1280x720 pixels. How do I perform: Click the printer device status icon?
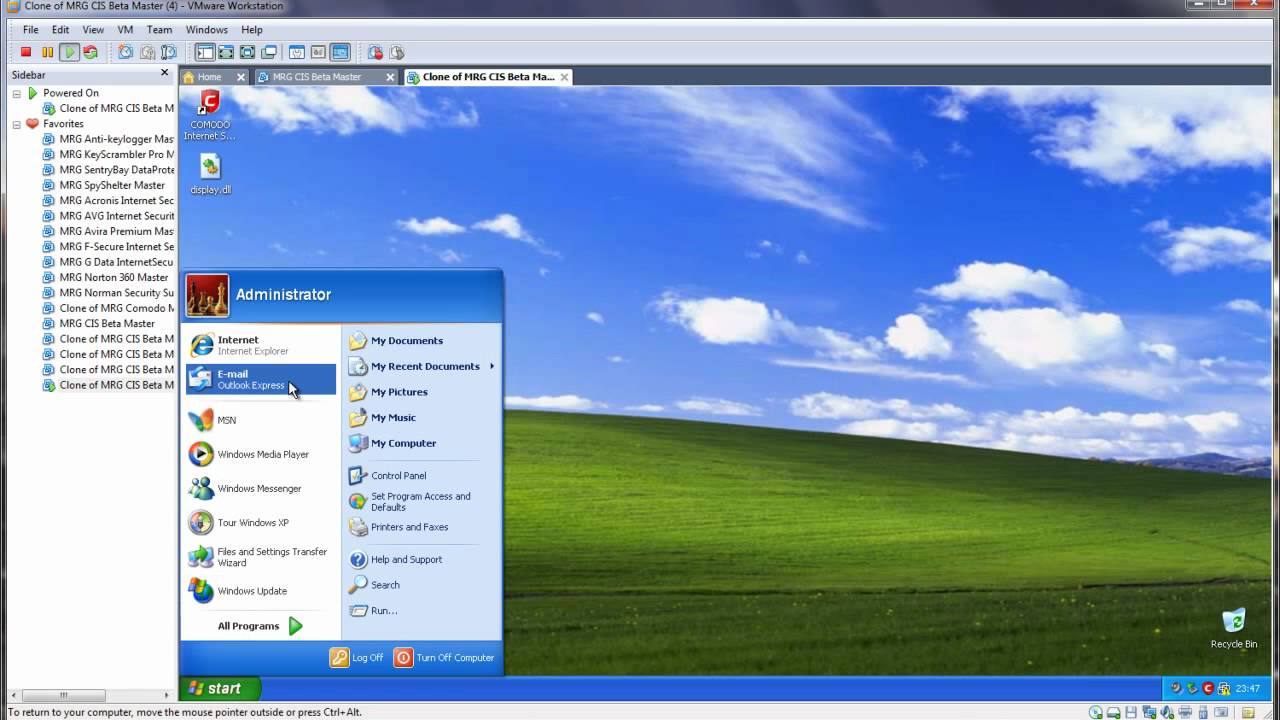pyautogui.click(x=1185, y=712)
